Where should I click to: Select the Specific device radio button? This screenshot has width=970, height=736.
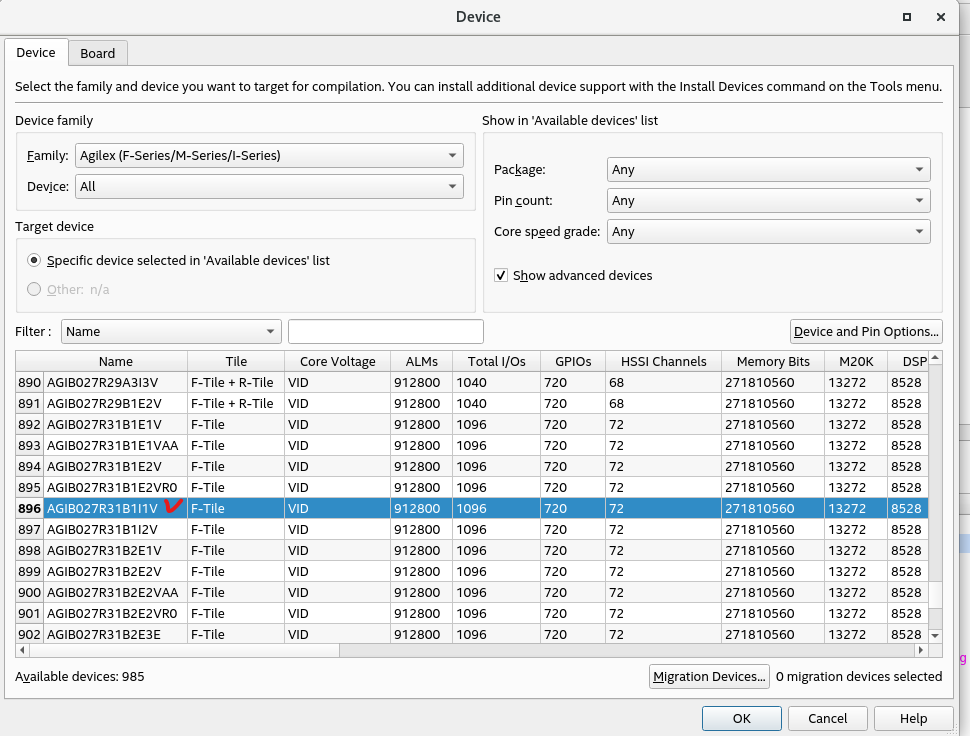[x=35, y=260]
